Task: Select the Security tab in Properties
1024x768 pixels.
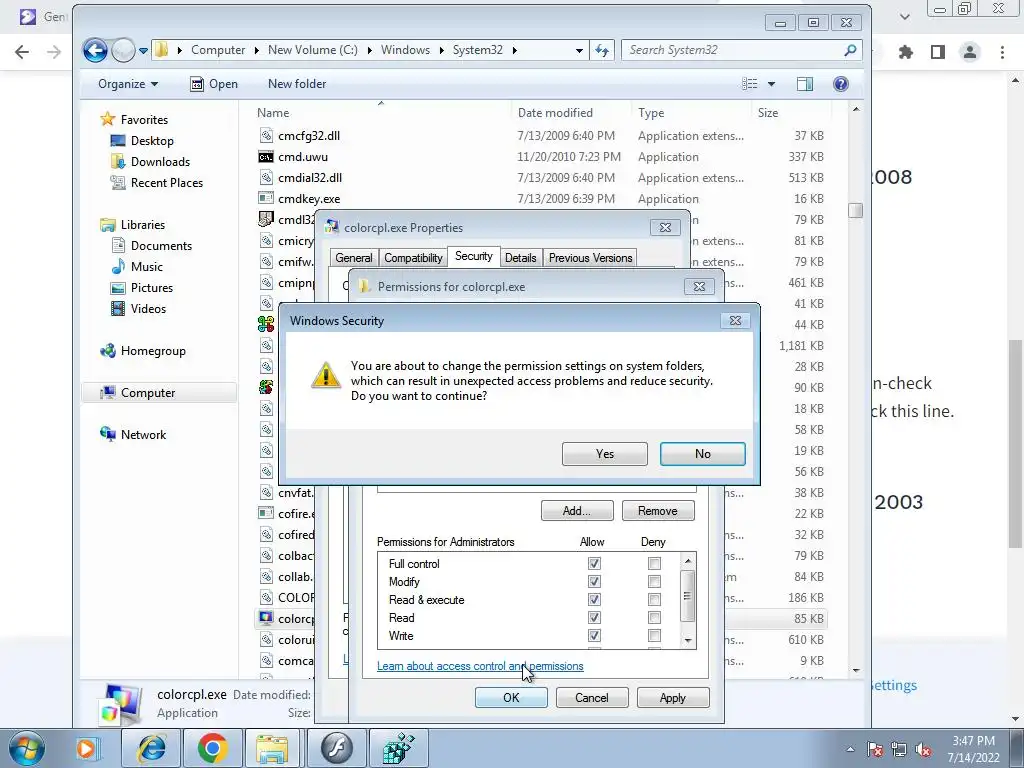Action: [473, 256]
